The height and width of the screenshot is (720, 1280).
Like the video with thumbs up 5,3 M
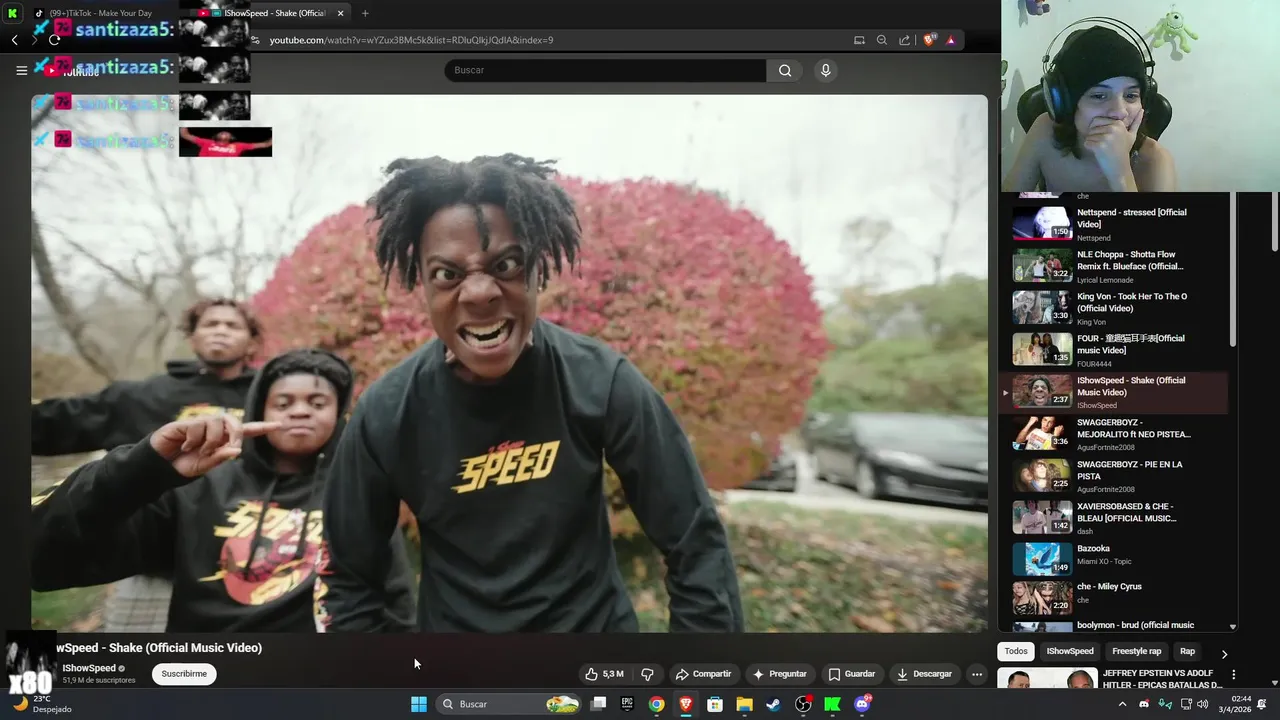point(604,674)
